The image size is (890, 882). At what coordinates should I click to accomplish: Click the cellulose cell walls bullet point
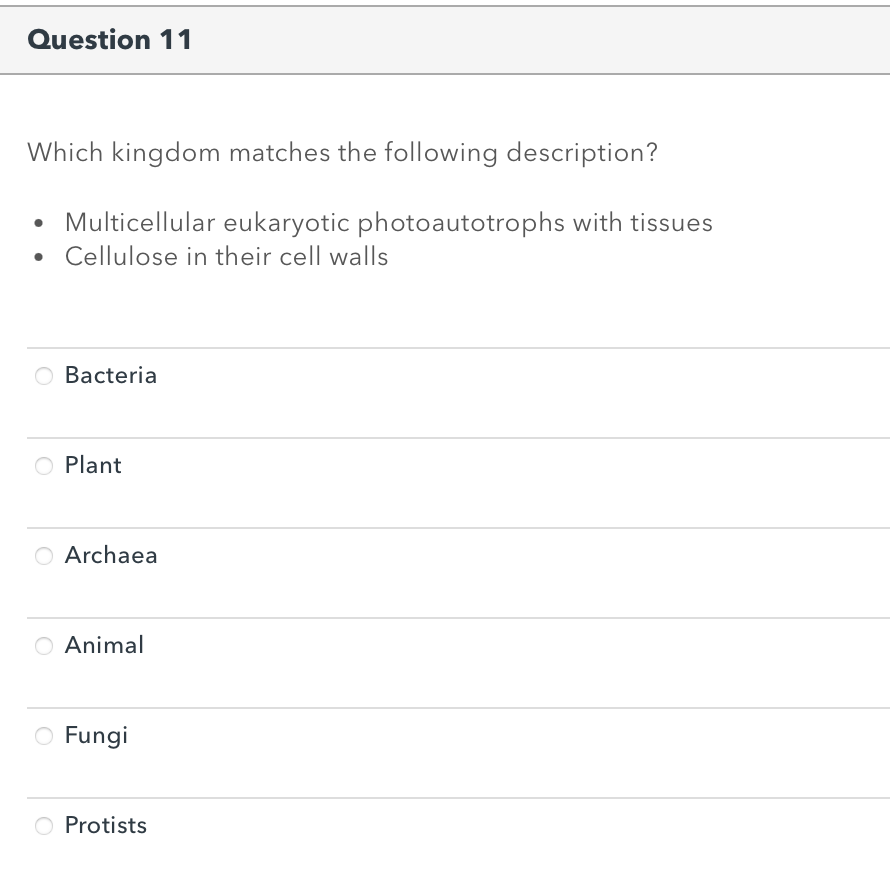226,257
